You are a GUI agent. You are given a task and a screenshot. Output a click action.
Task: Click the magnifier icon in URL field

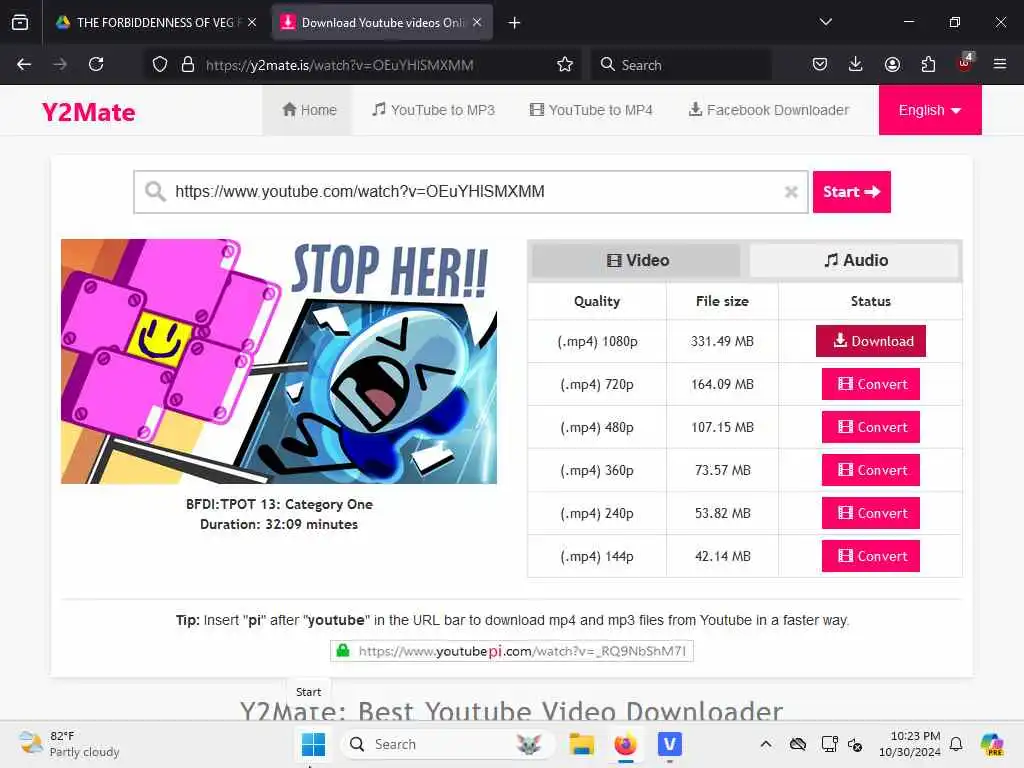coord(155,192)
